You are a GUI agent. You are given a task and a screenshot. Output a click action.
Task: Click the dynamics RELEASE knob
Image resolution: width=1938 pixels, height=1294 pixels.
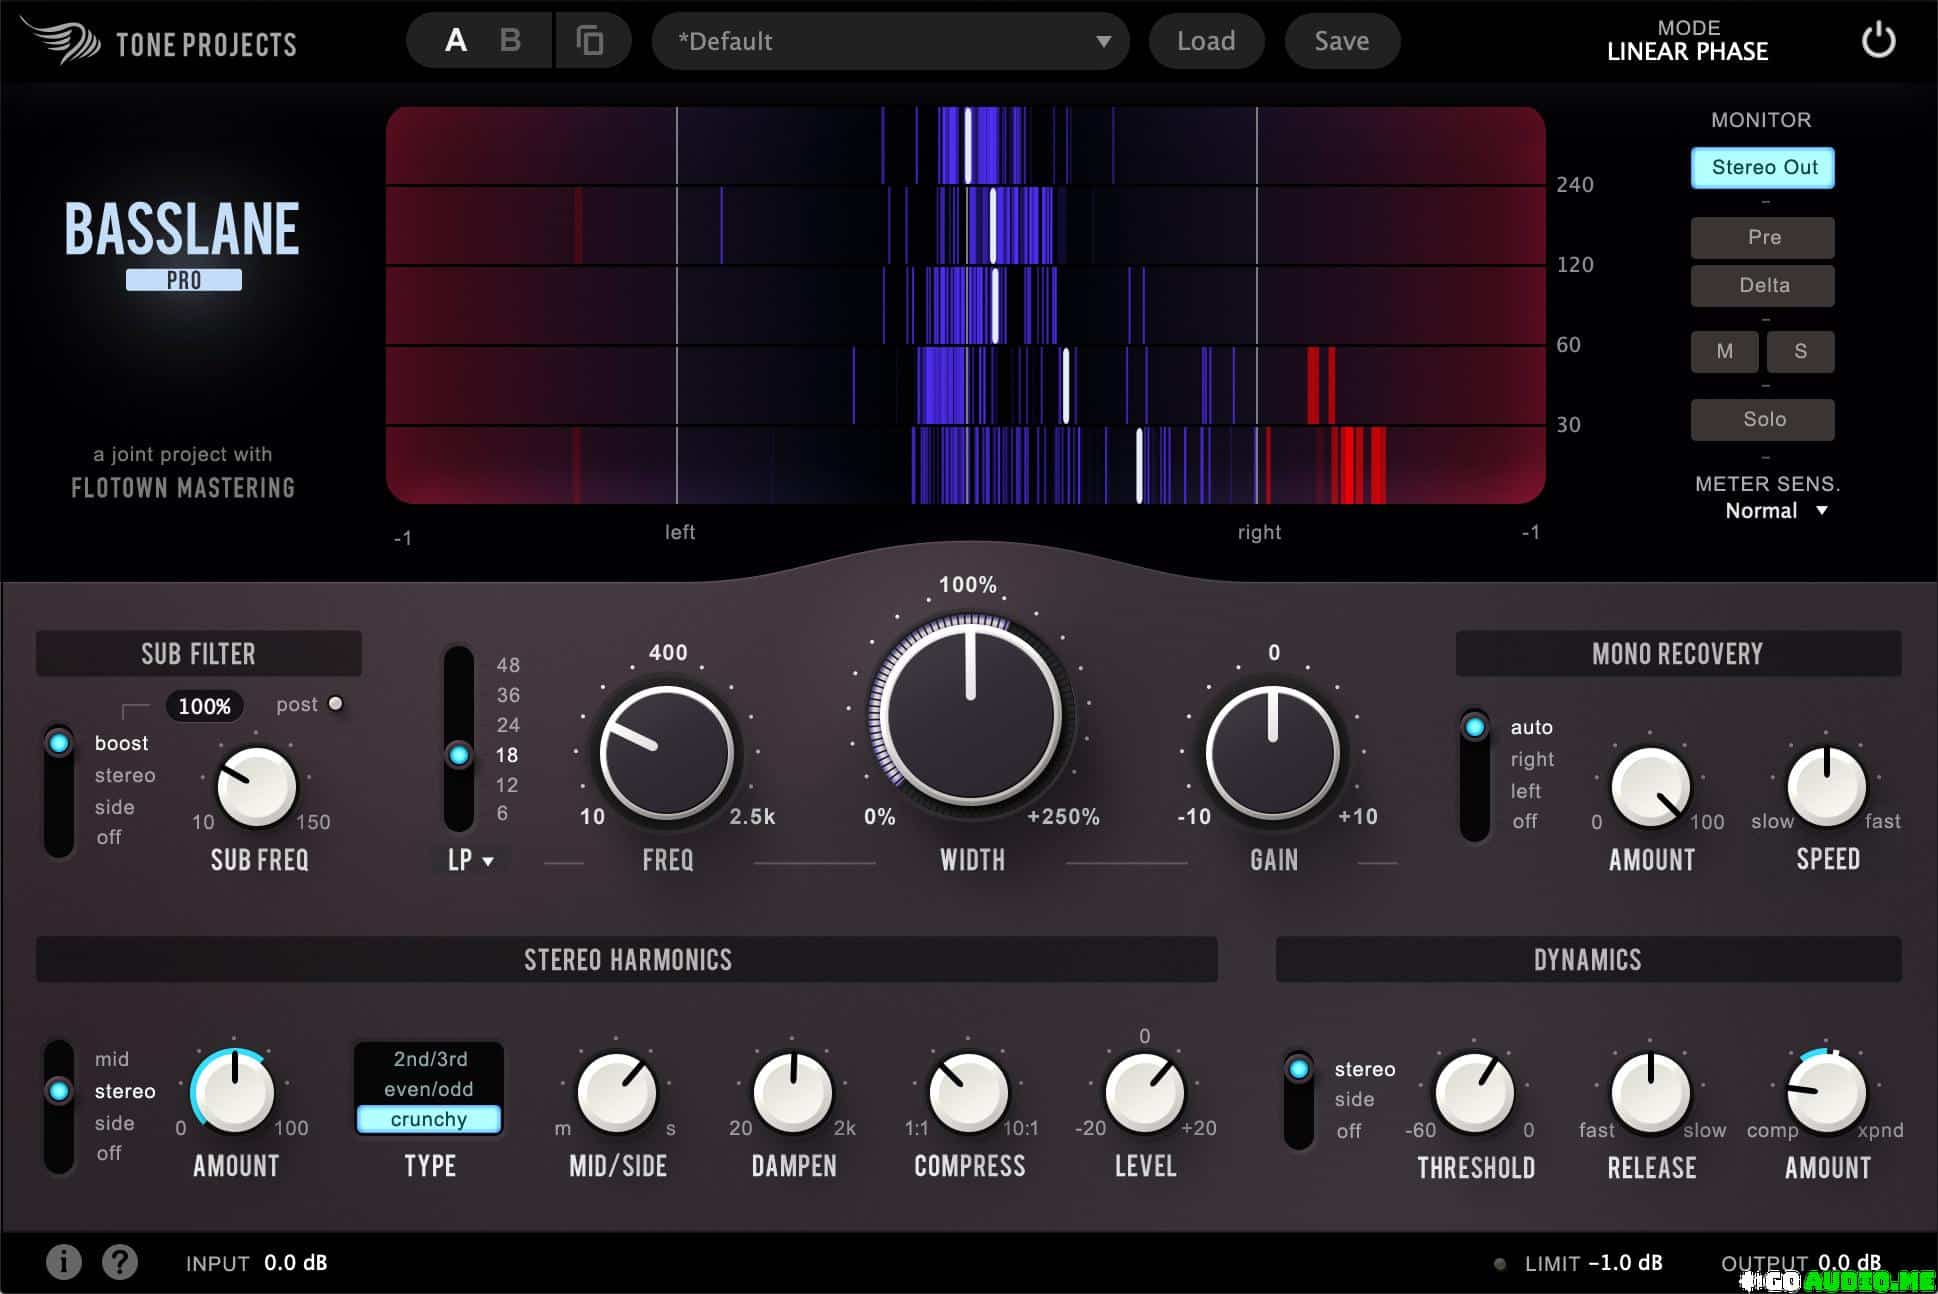1651,1092
